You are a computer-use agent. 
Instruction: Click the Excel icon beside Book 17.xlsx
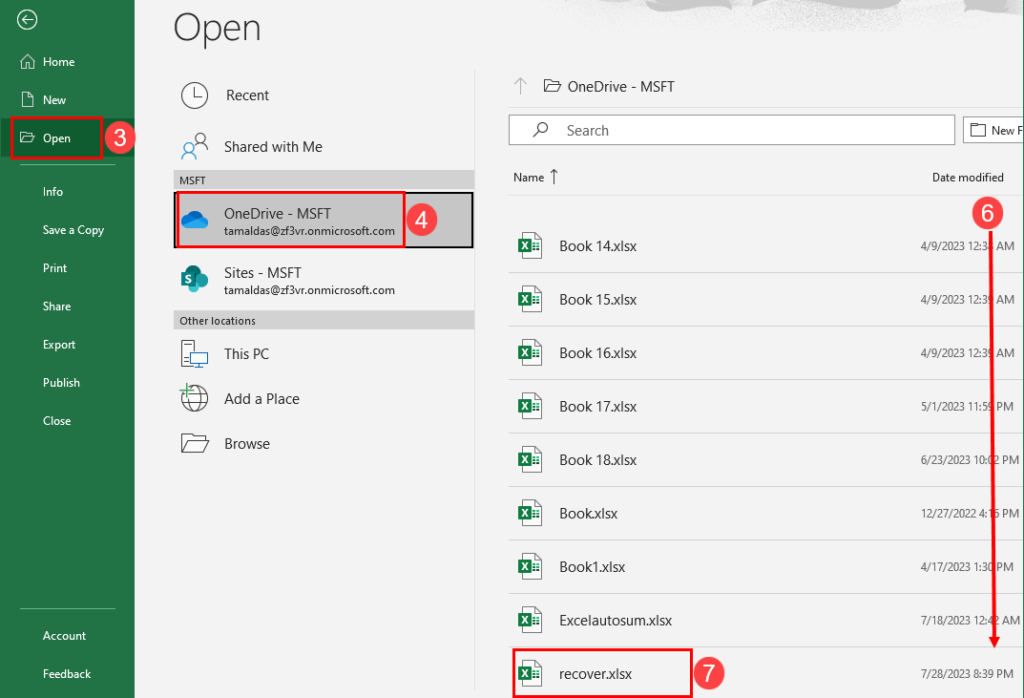(x=530, y=407)
